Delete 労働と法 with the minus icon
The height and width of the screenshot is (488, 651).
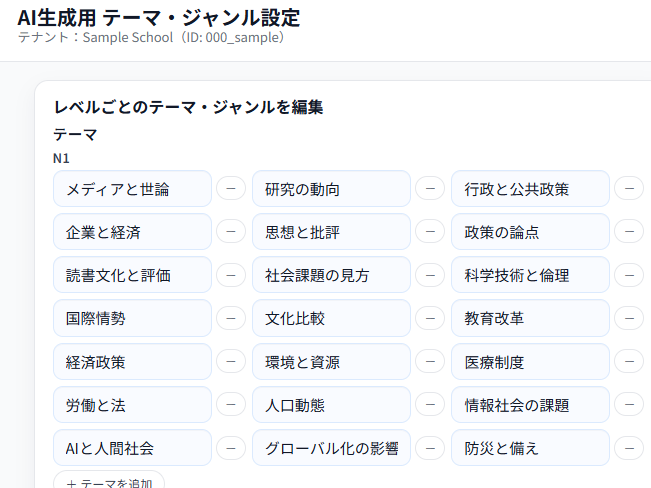(x=230, y=404)
